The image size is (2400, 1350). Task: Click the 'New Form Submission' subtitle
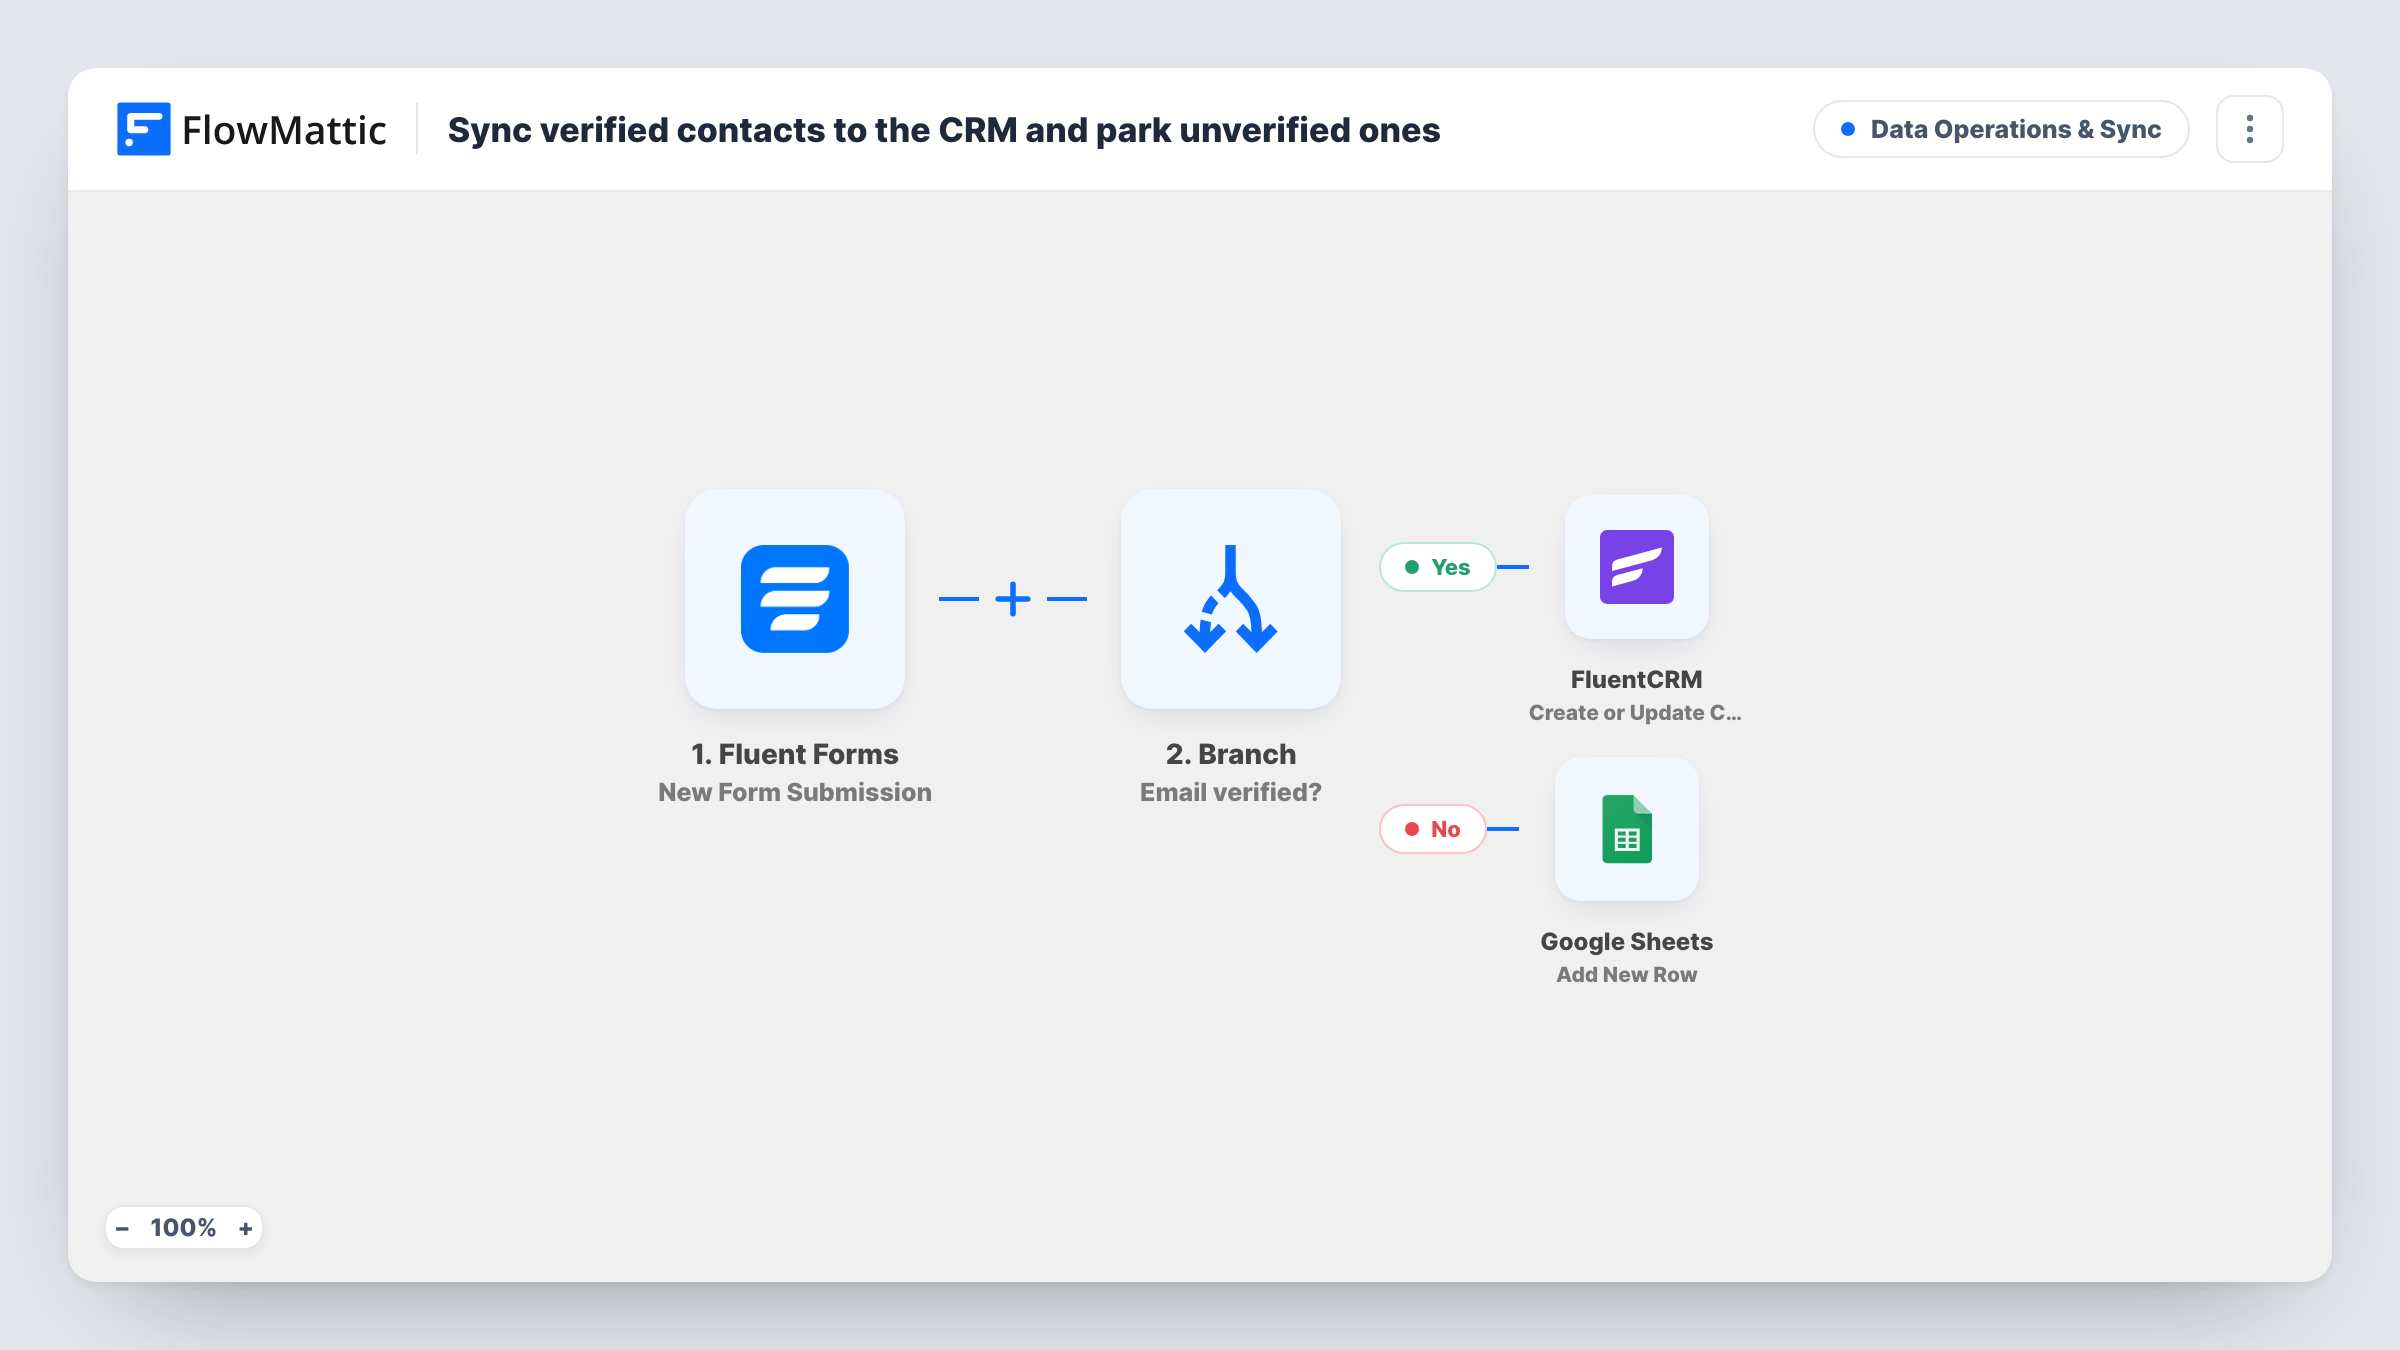click(x=795, y=792)
